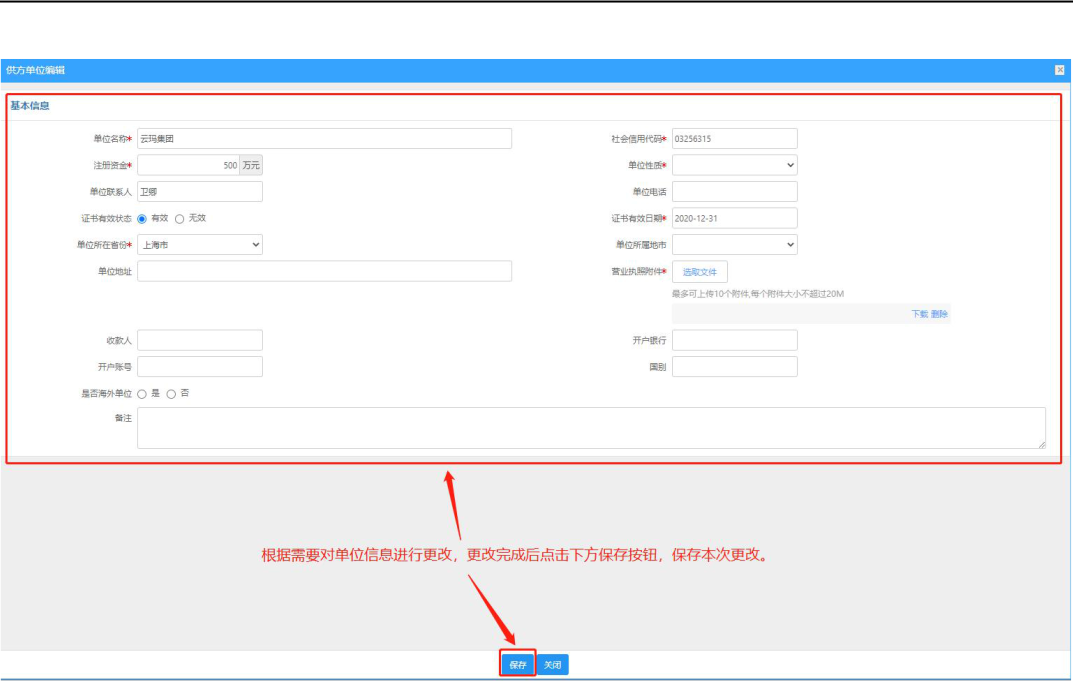Open the 单位所在省份 dropdown showing 上海市
Viewport: 1073px width, 681px height.
pos(200,244)
